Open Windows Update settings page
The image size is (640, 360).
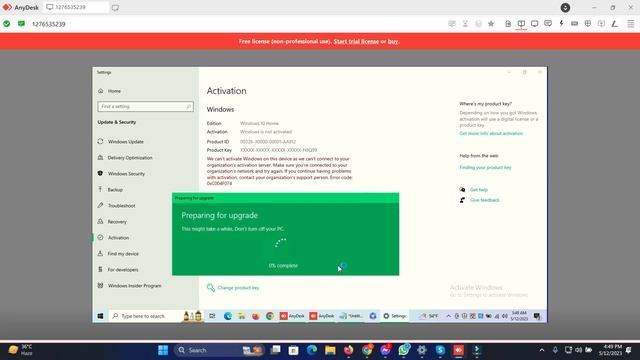click(x=121, y=142)
